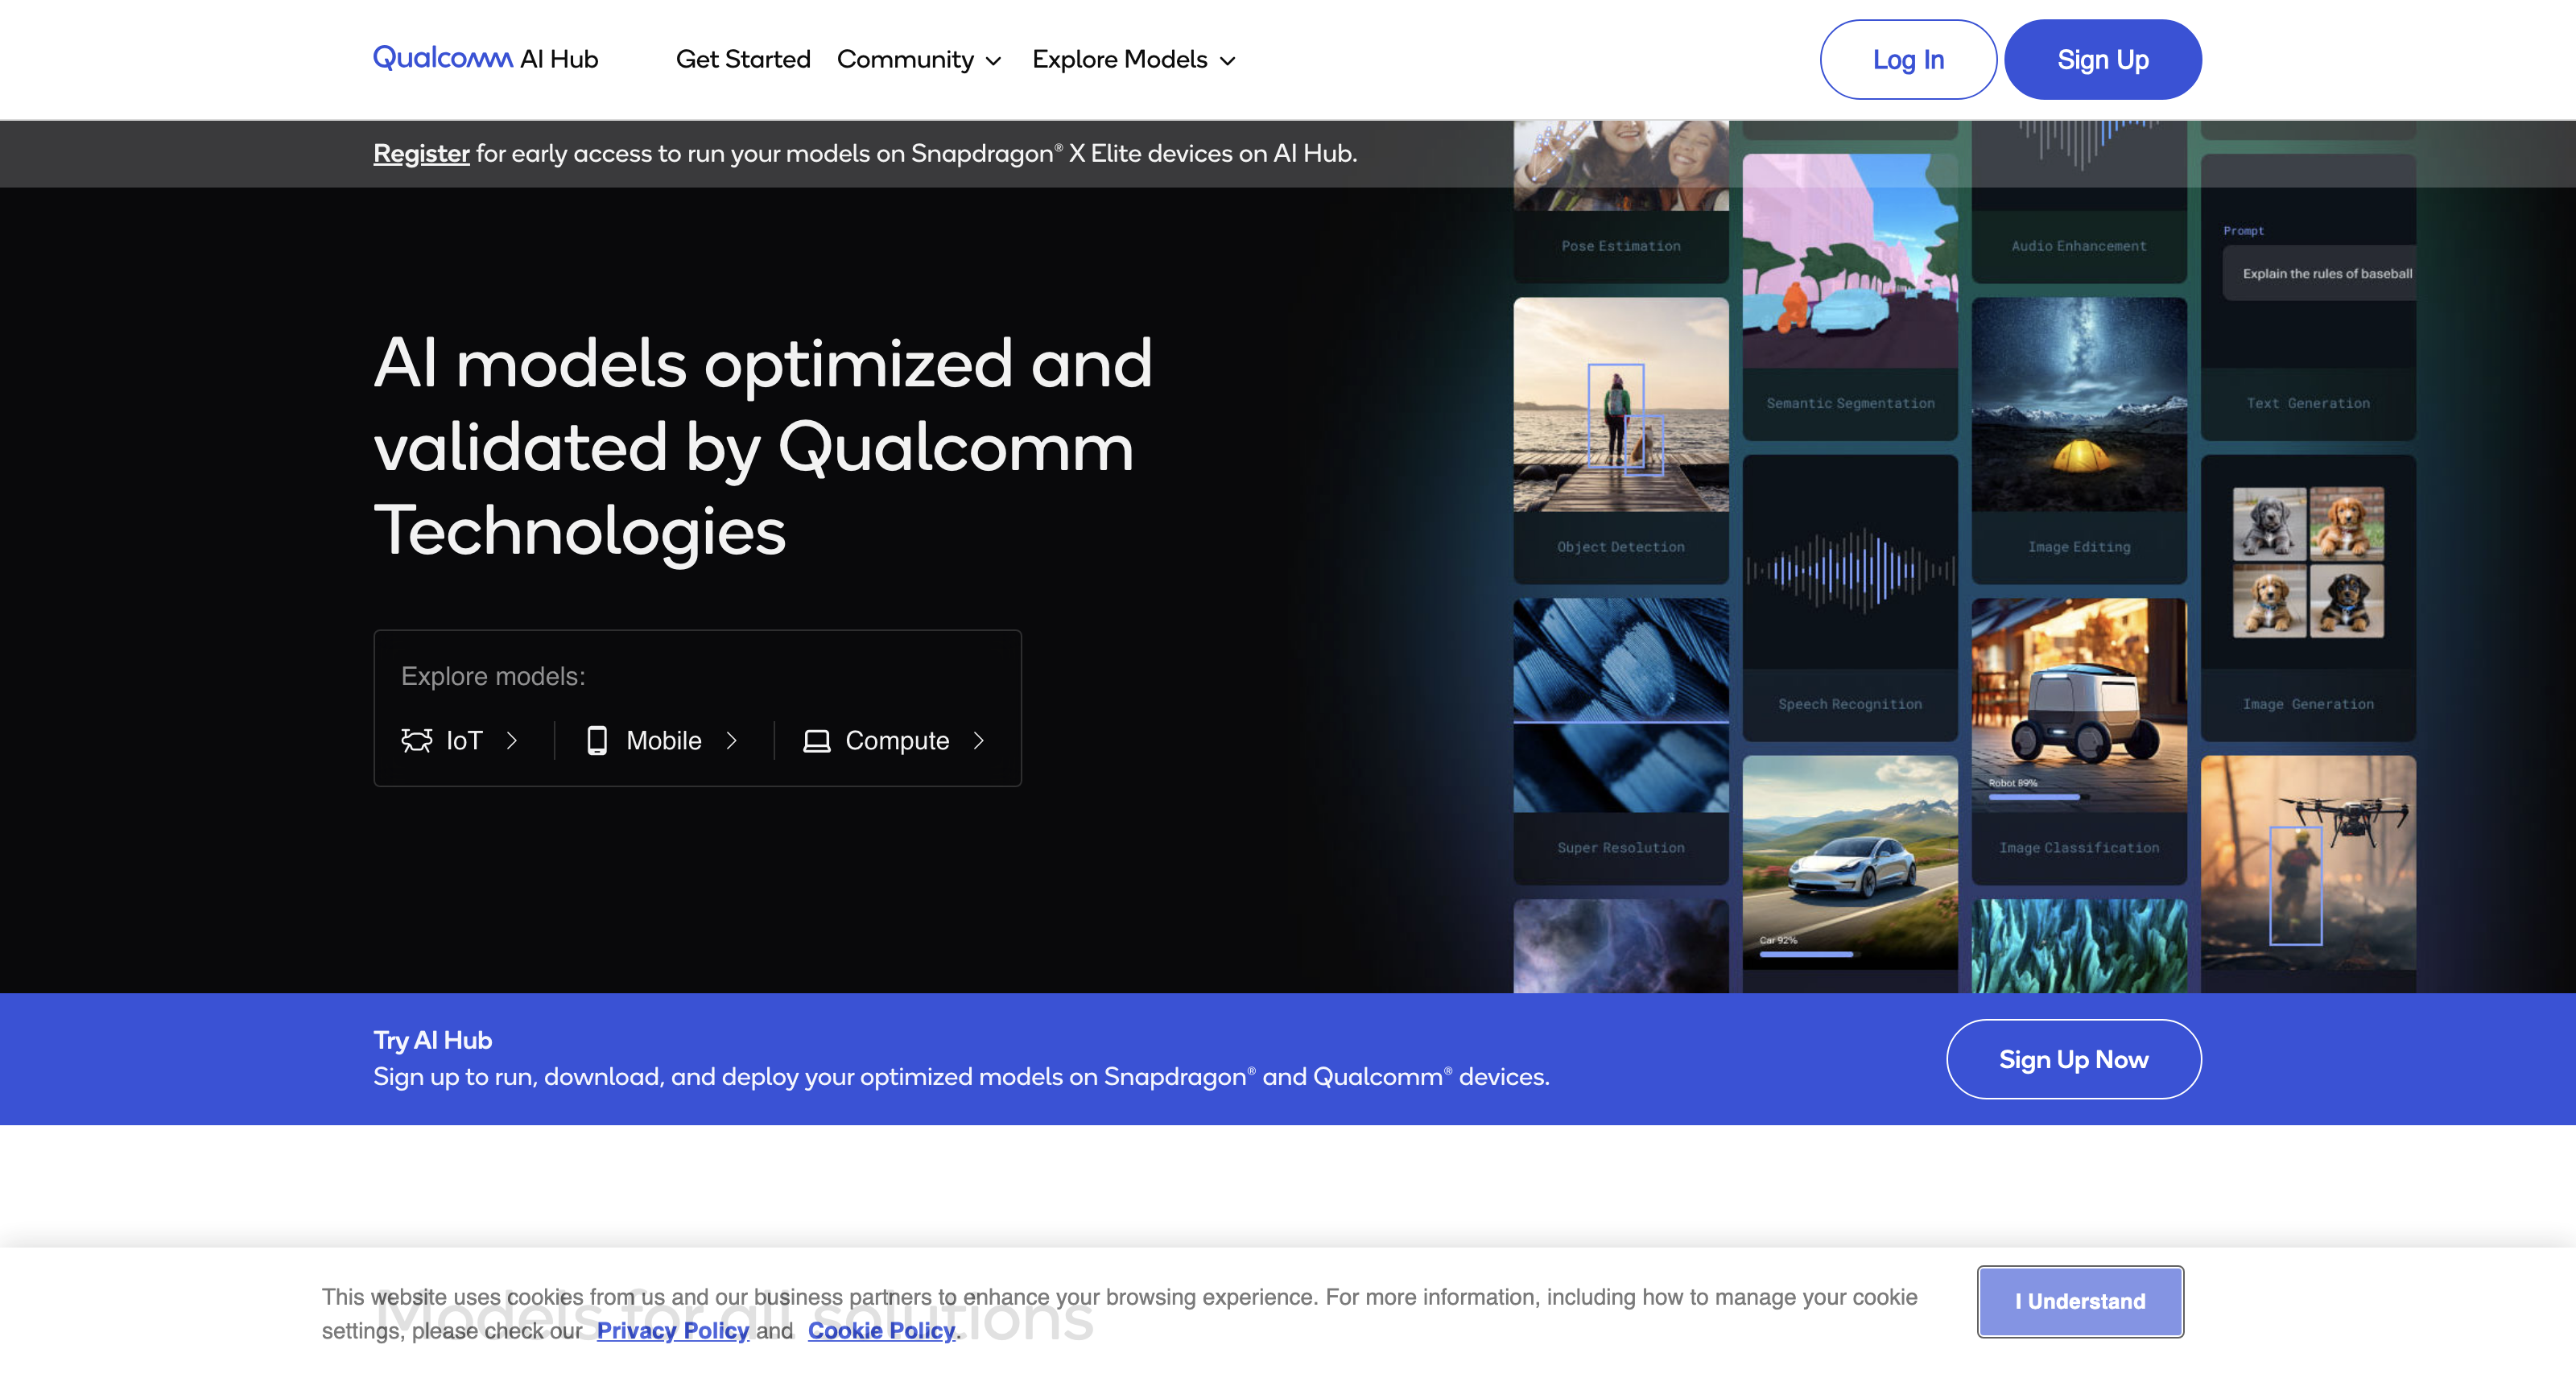Click the Text Generation label
Viewport: 2576px width, 1386px height.
2307,403
